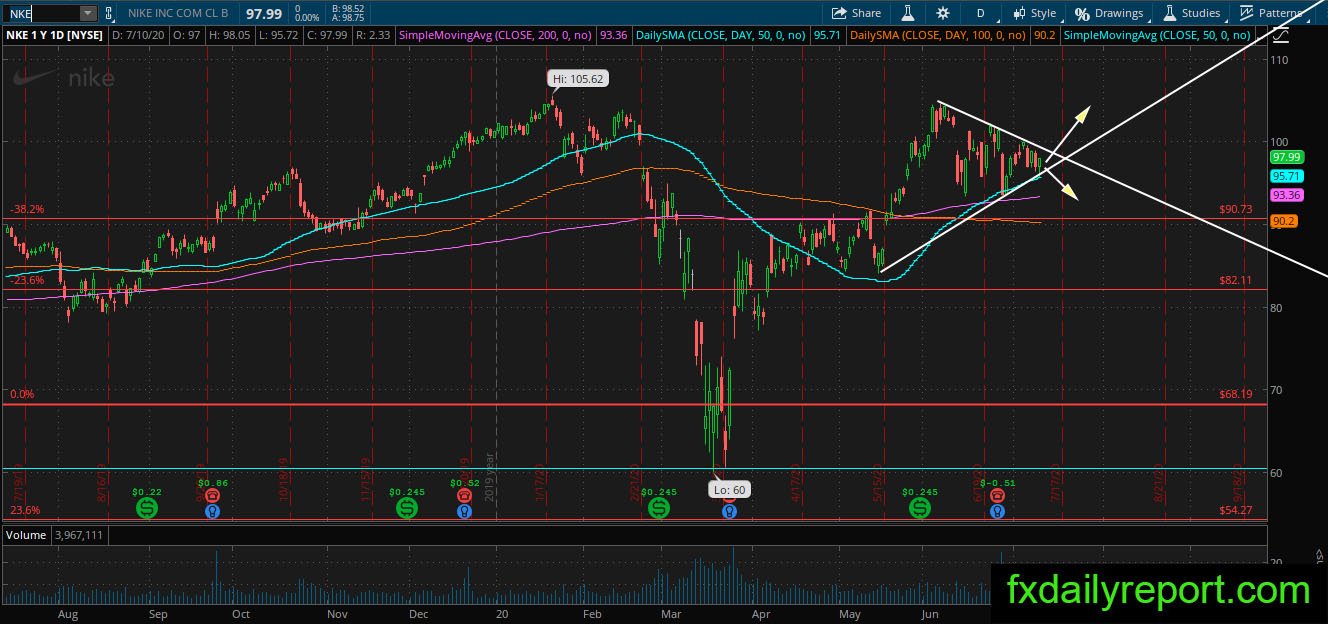Click the $82.11 Fibonacci level label

(x=1236, y=281)
